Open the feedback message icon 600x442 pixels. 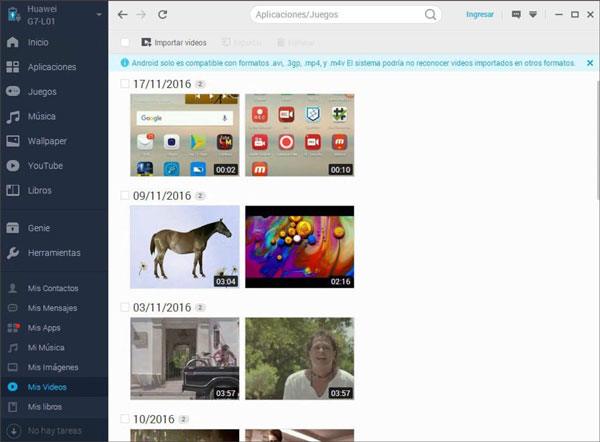coord(516,15)
